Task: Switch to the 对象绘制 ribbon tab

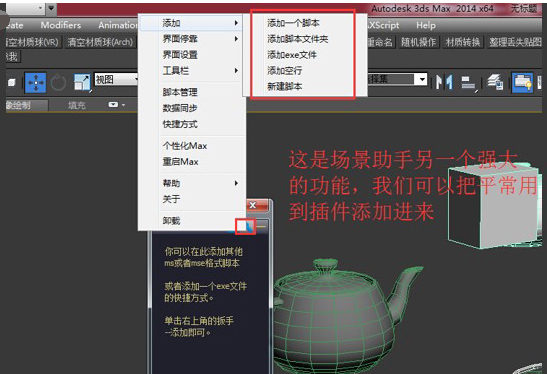Action: (27, 105)
